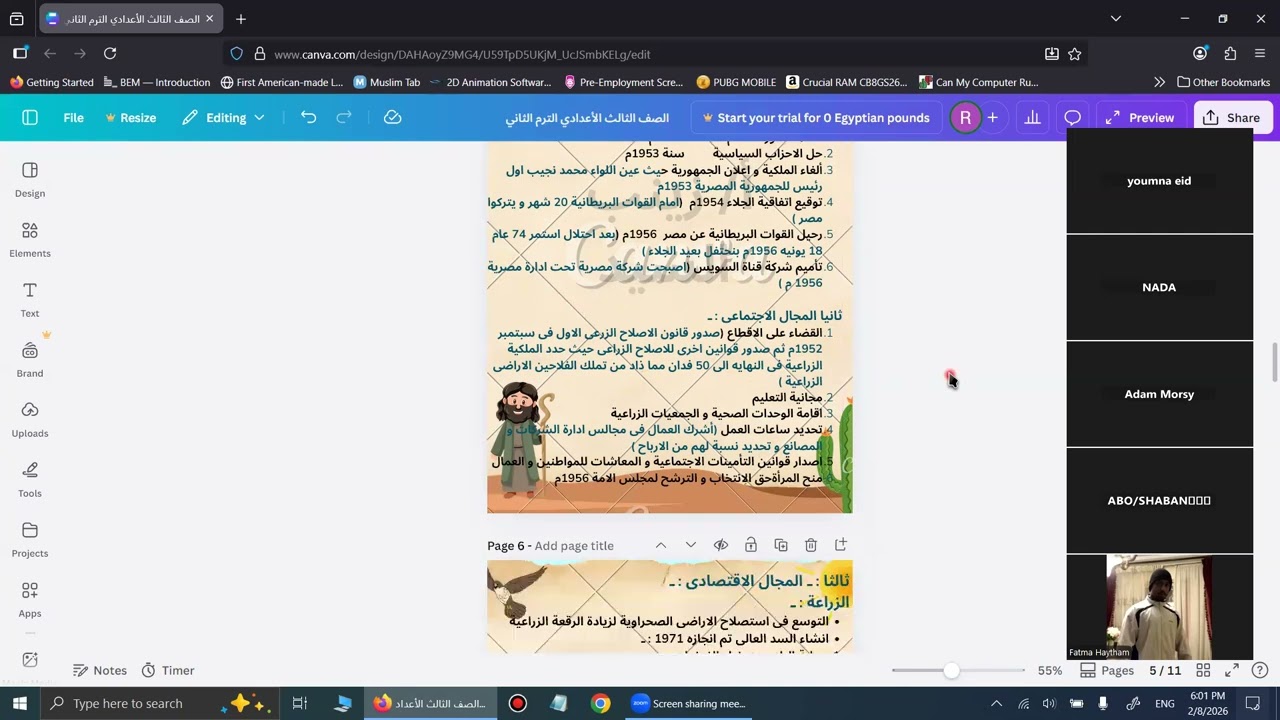Open the File menu
This screenshot has height=720, width=1280.
point(74,118)
